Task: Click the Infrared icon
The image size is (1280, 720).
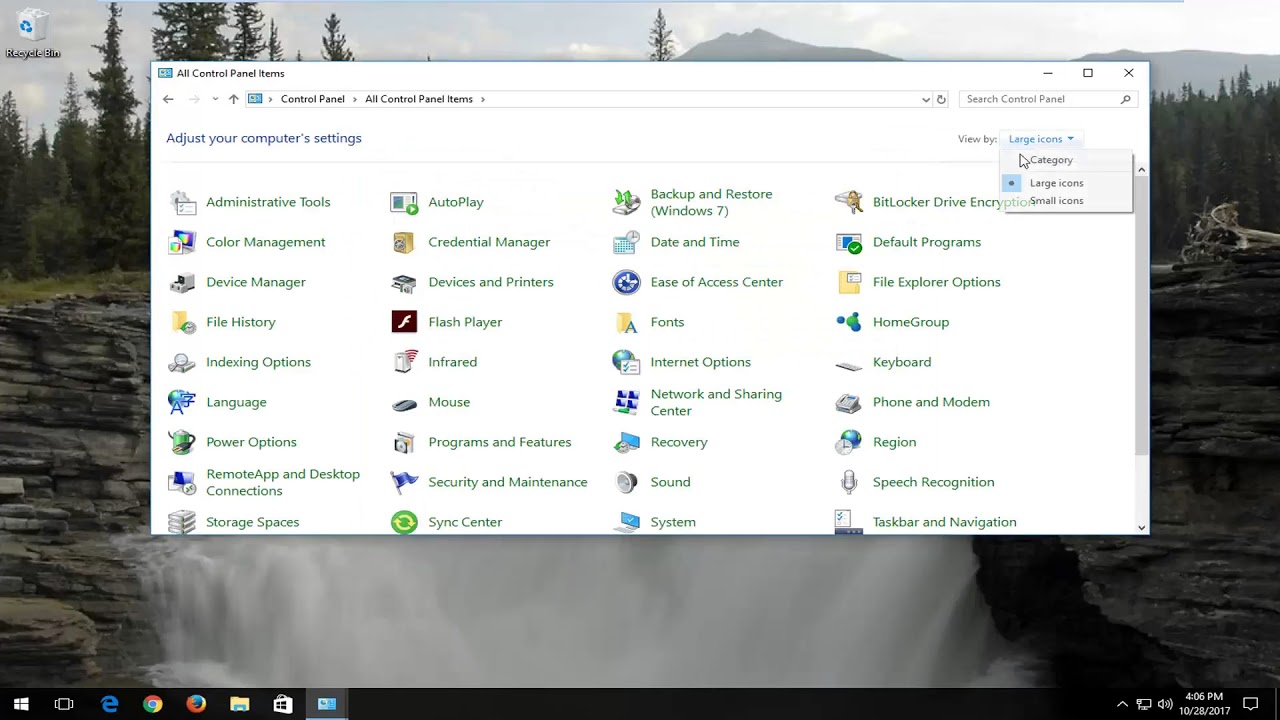Action: (404, 362)
